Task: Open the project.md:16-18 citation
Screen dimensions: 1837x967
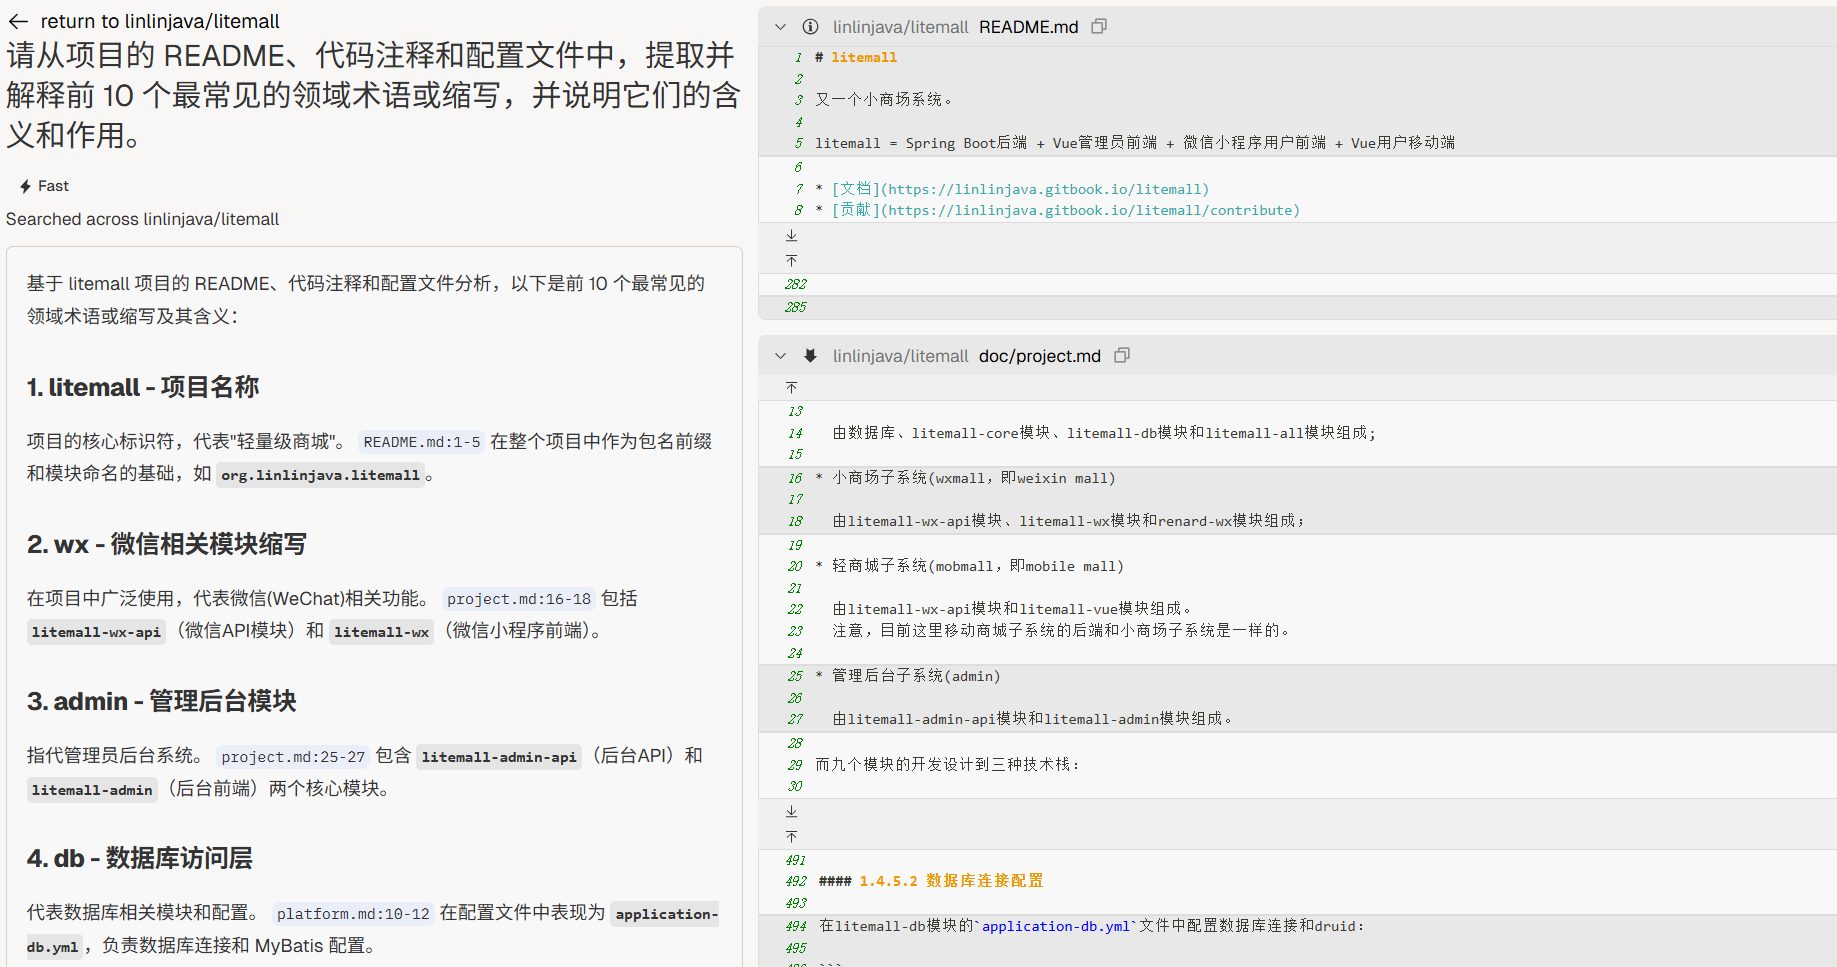Action: [x=518, y=599]
